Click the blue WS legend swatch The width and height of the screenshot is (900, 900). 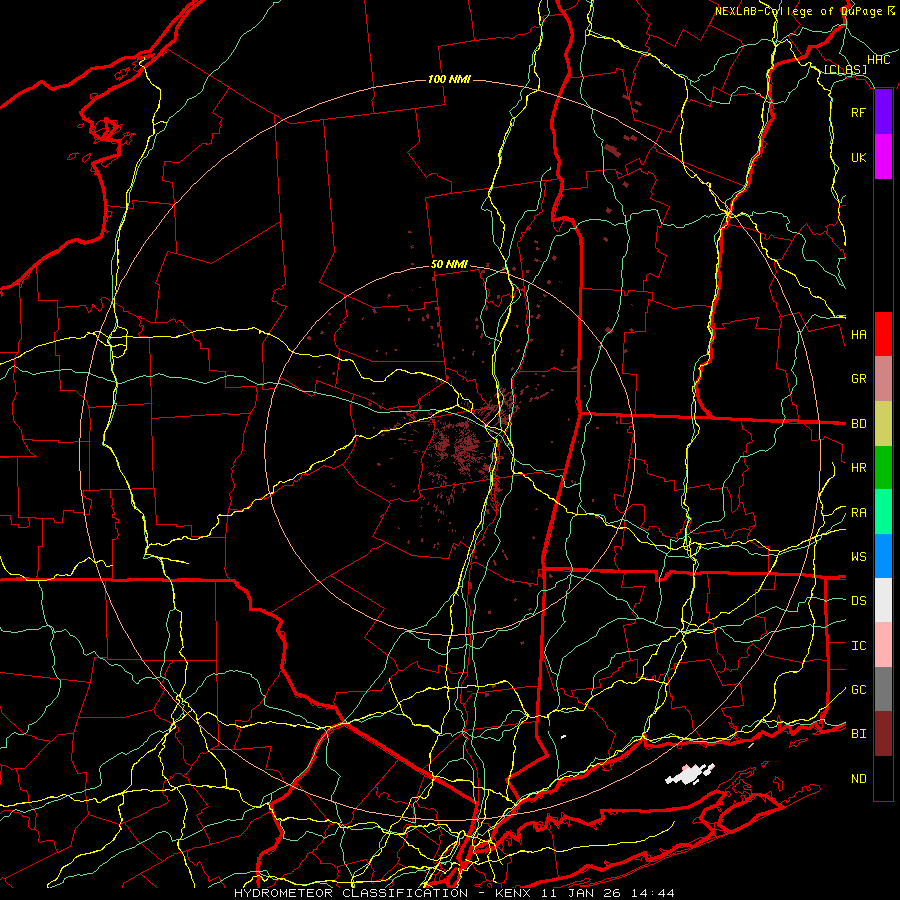click(883, 556)
